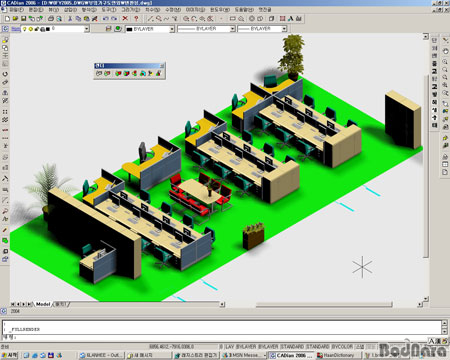Viewport: 450px width, 360px height.
Task: Click the Windows Start button
Action: pos(9,355)
